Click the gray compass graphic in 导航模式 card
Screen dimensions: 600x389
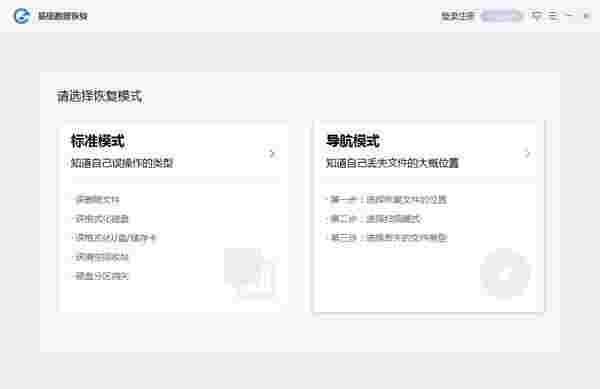coord(505,273)
